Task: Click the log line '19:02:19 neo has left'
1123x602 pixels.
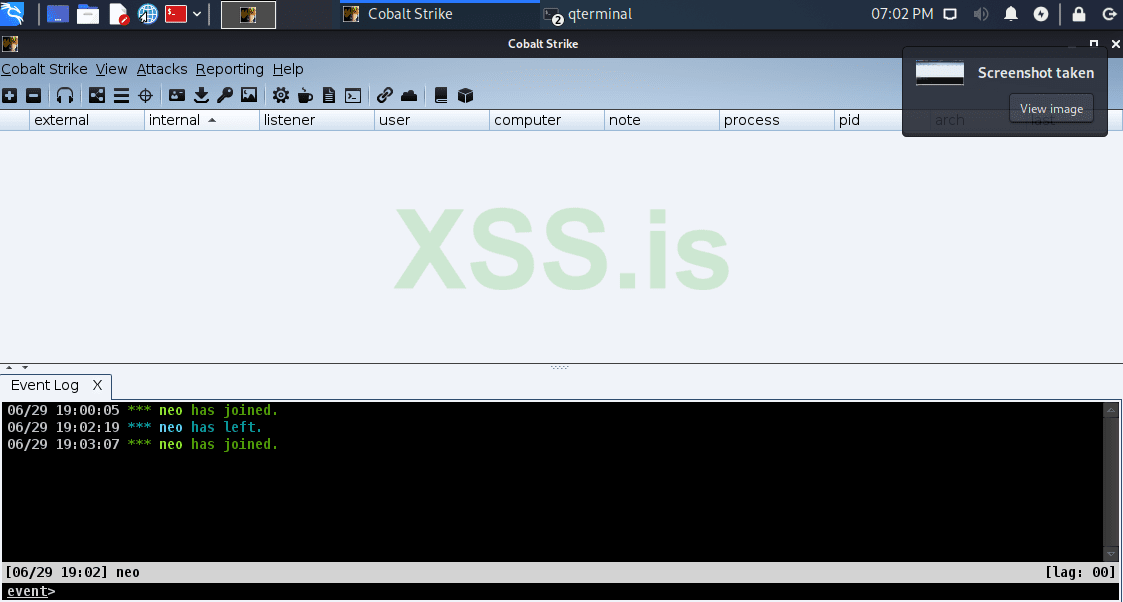Action: click(x=135, y=427)
